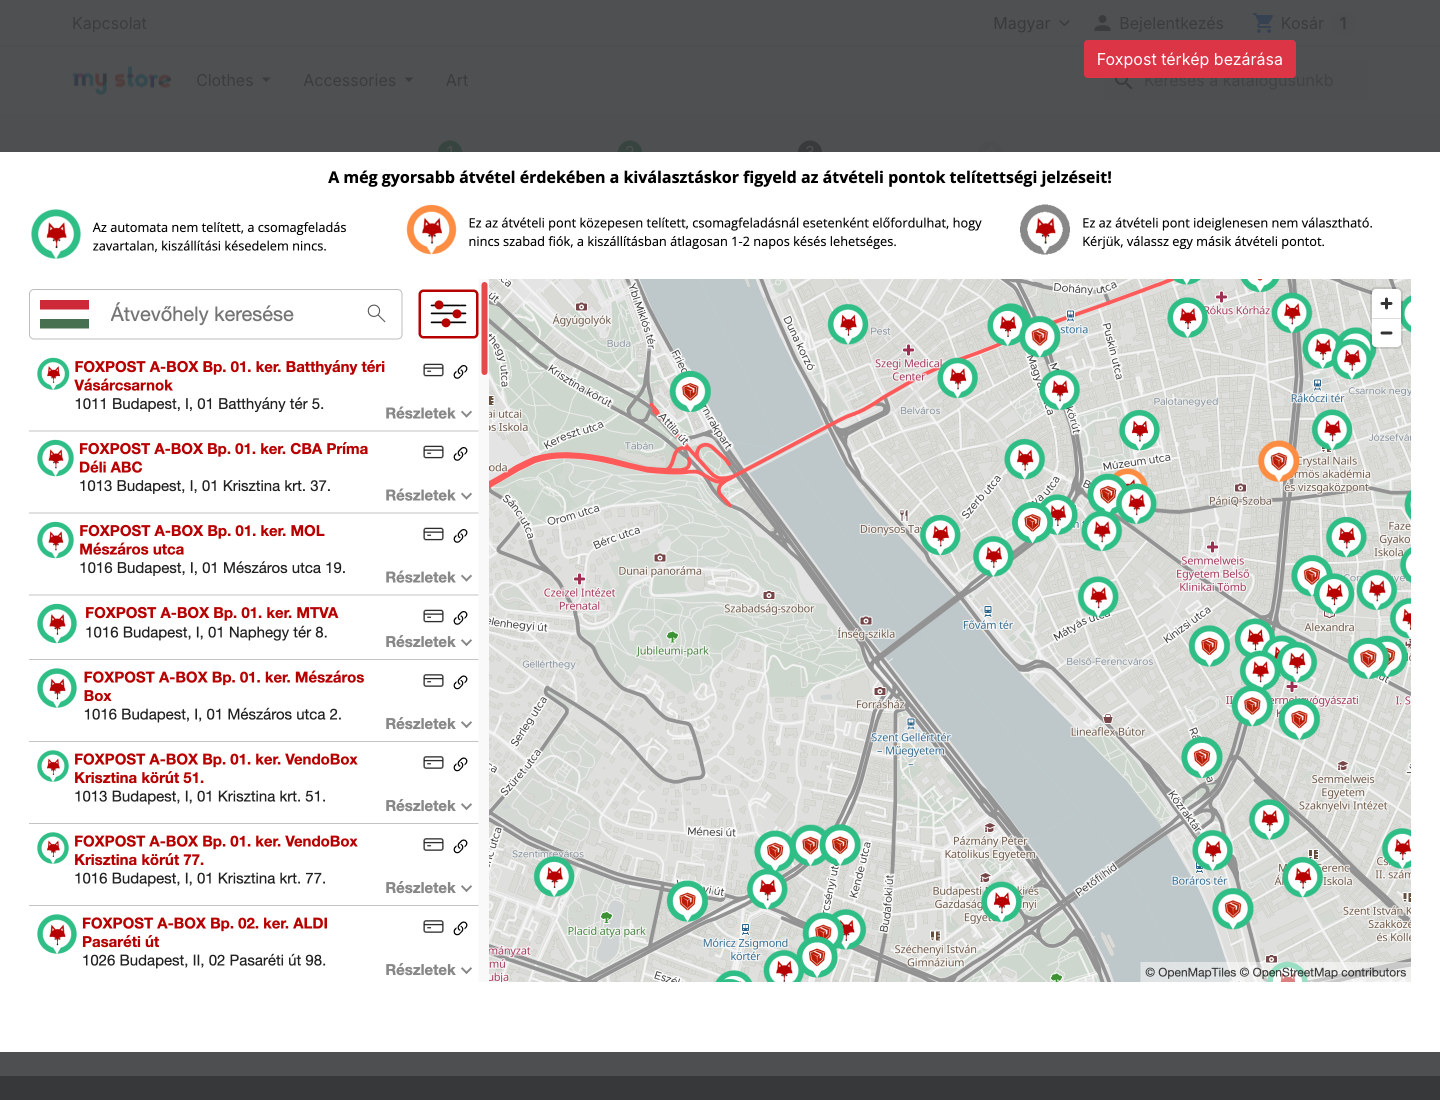1440x1100 pixels.
Task: Go to the Kapcsolat page
Action: (x=109, y=23)
